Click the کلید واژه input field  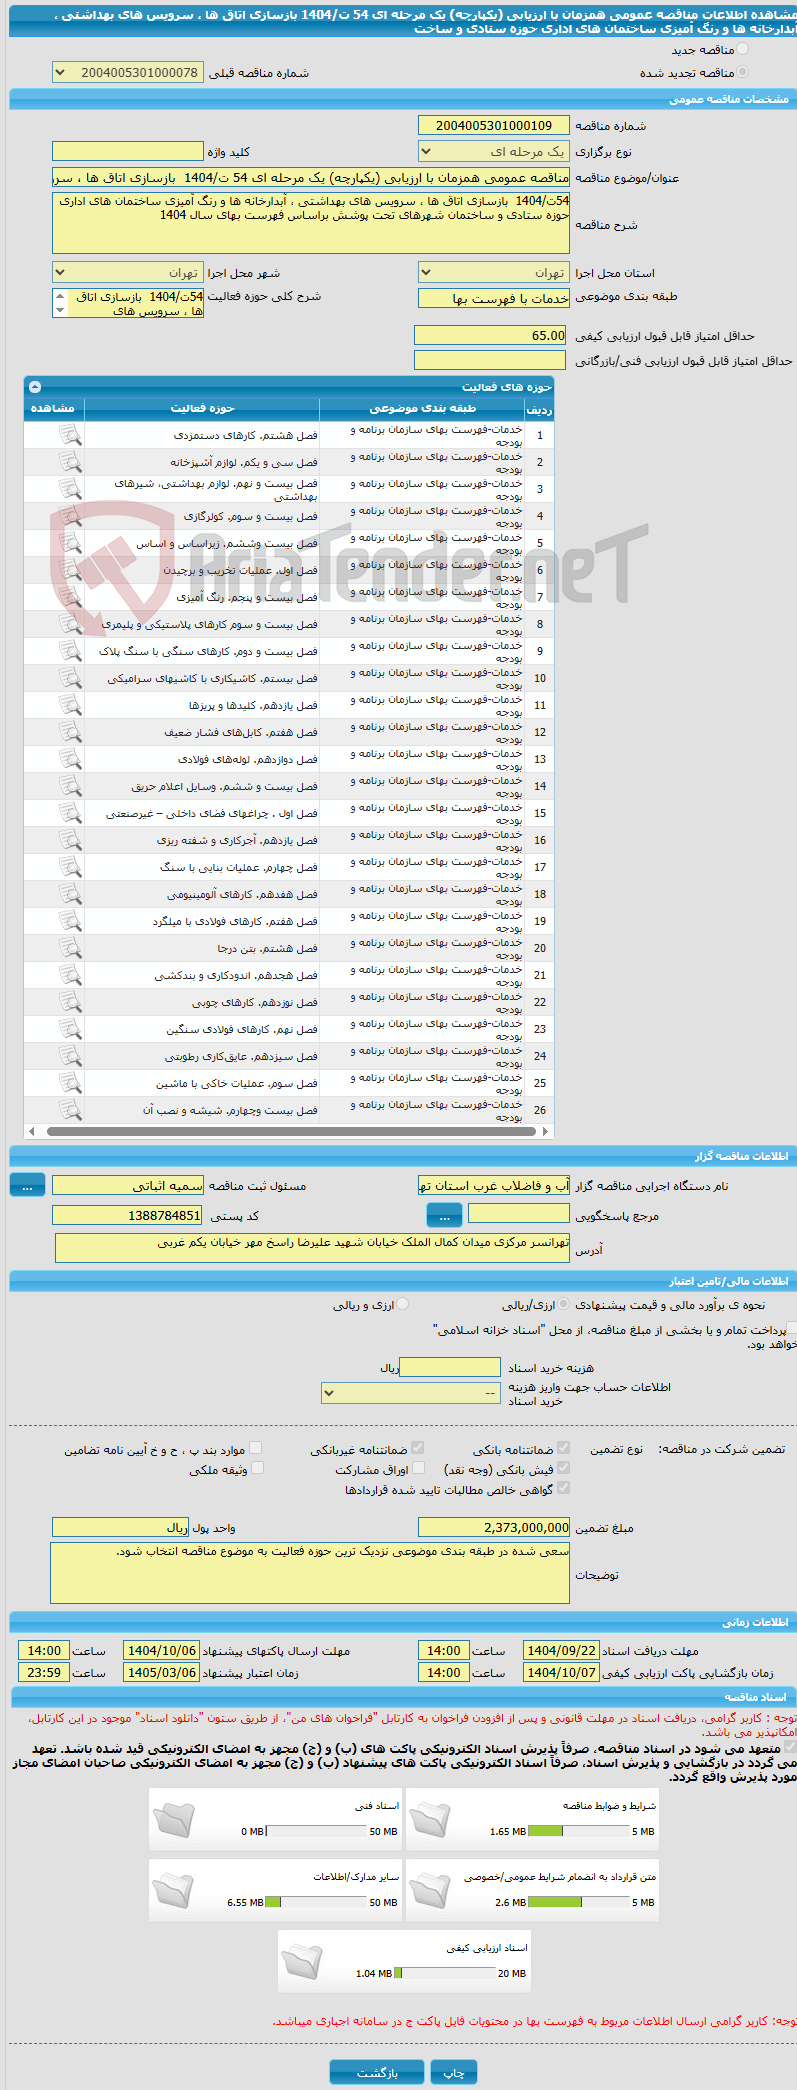[x=127, y=151]
